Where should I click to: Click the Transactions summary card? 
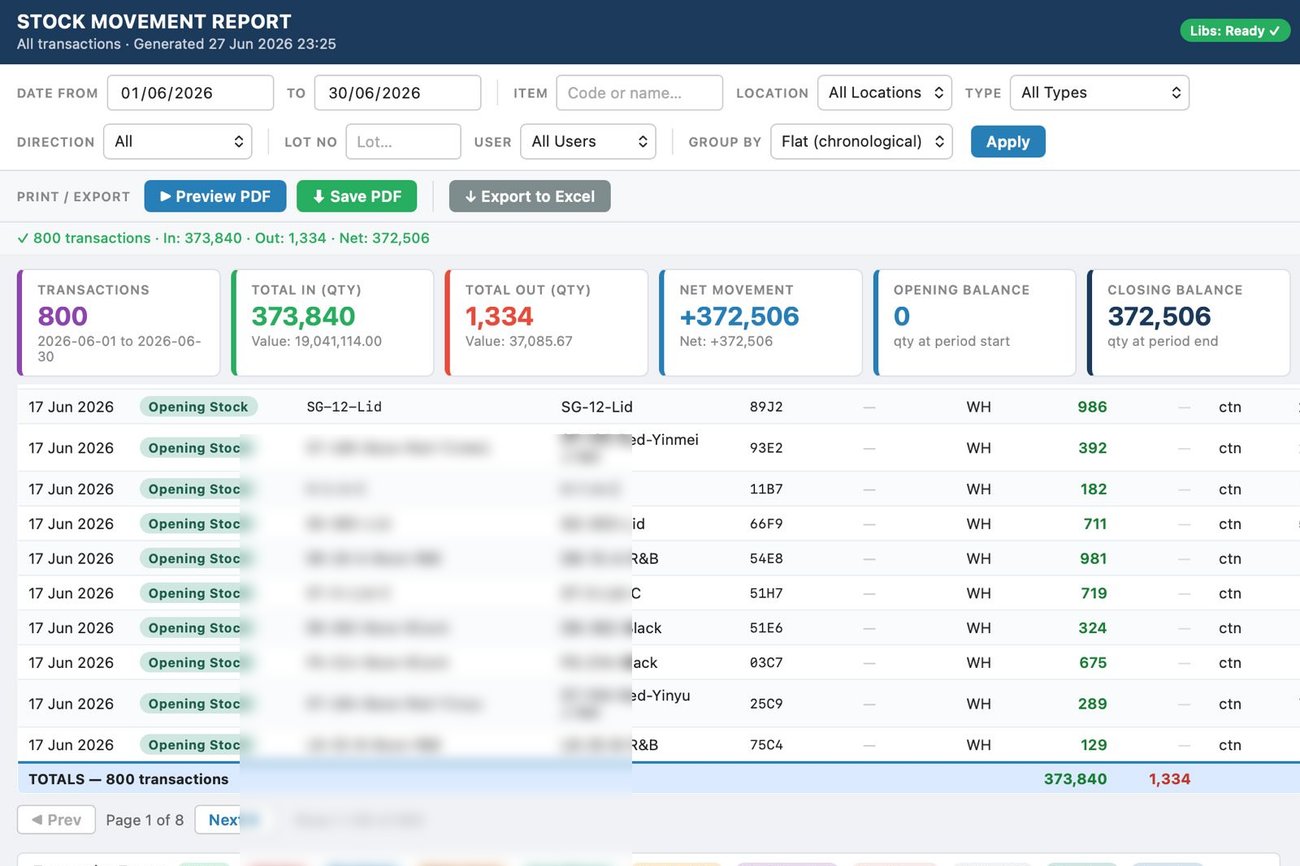(119, 323)
